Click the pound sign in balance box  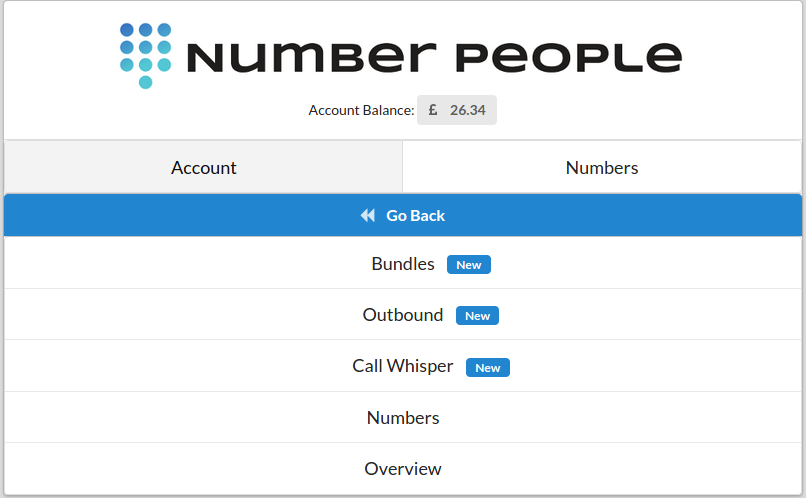click(433, 110)
